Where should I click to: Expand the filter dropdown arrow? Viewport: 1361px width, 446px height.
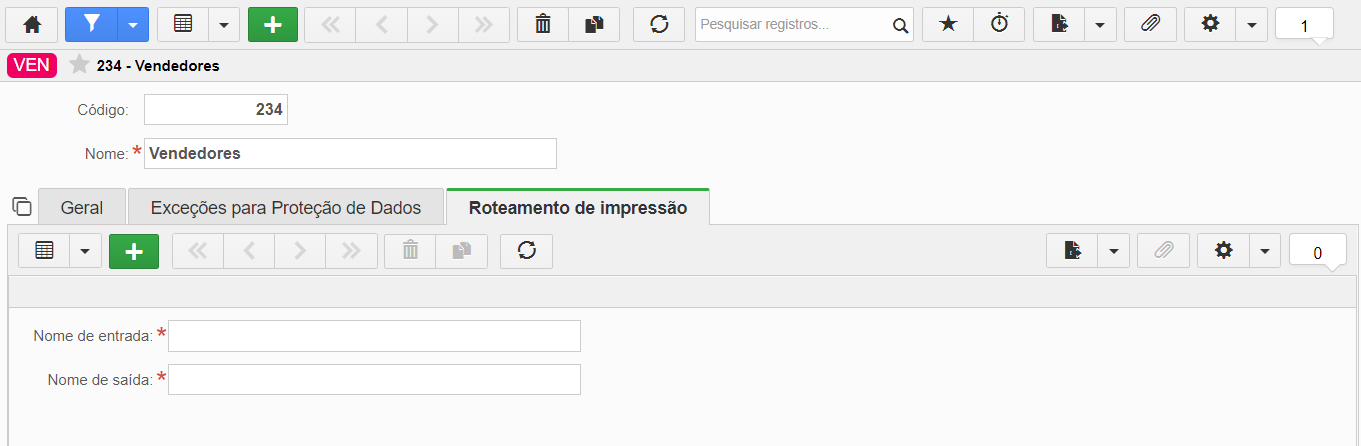pyautogui.click(x=133, y=25)
